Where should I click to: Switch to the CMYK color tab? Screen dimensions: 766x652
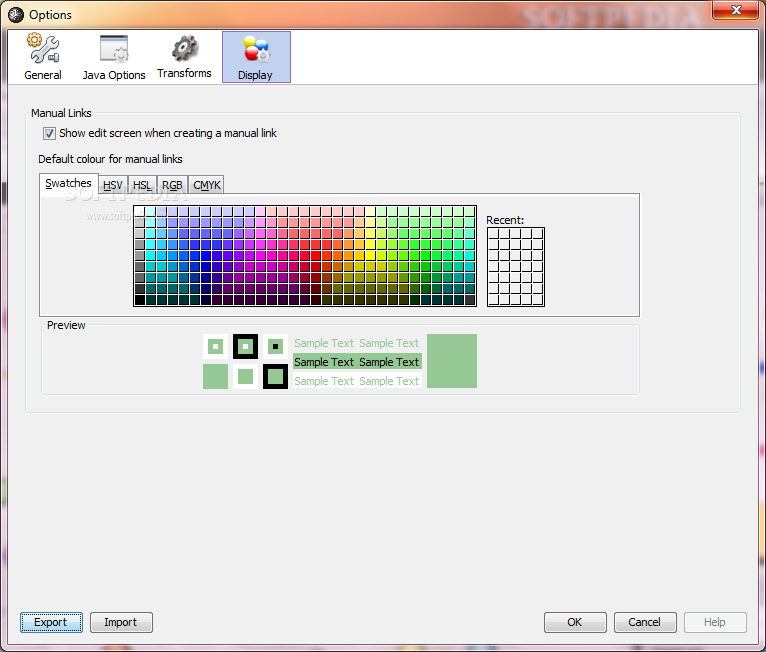pos(207,185)
